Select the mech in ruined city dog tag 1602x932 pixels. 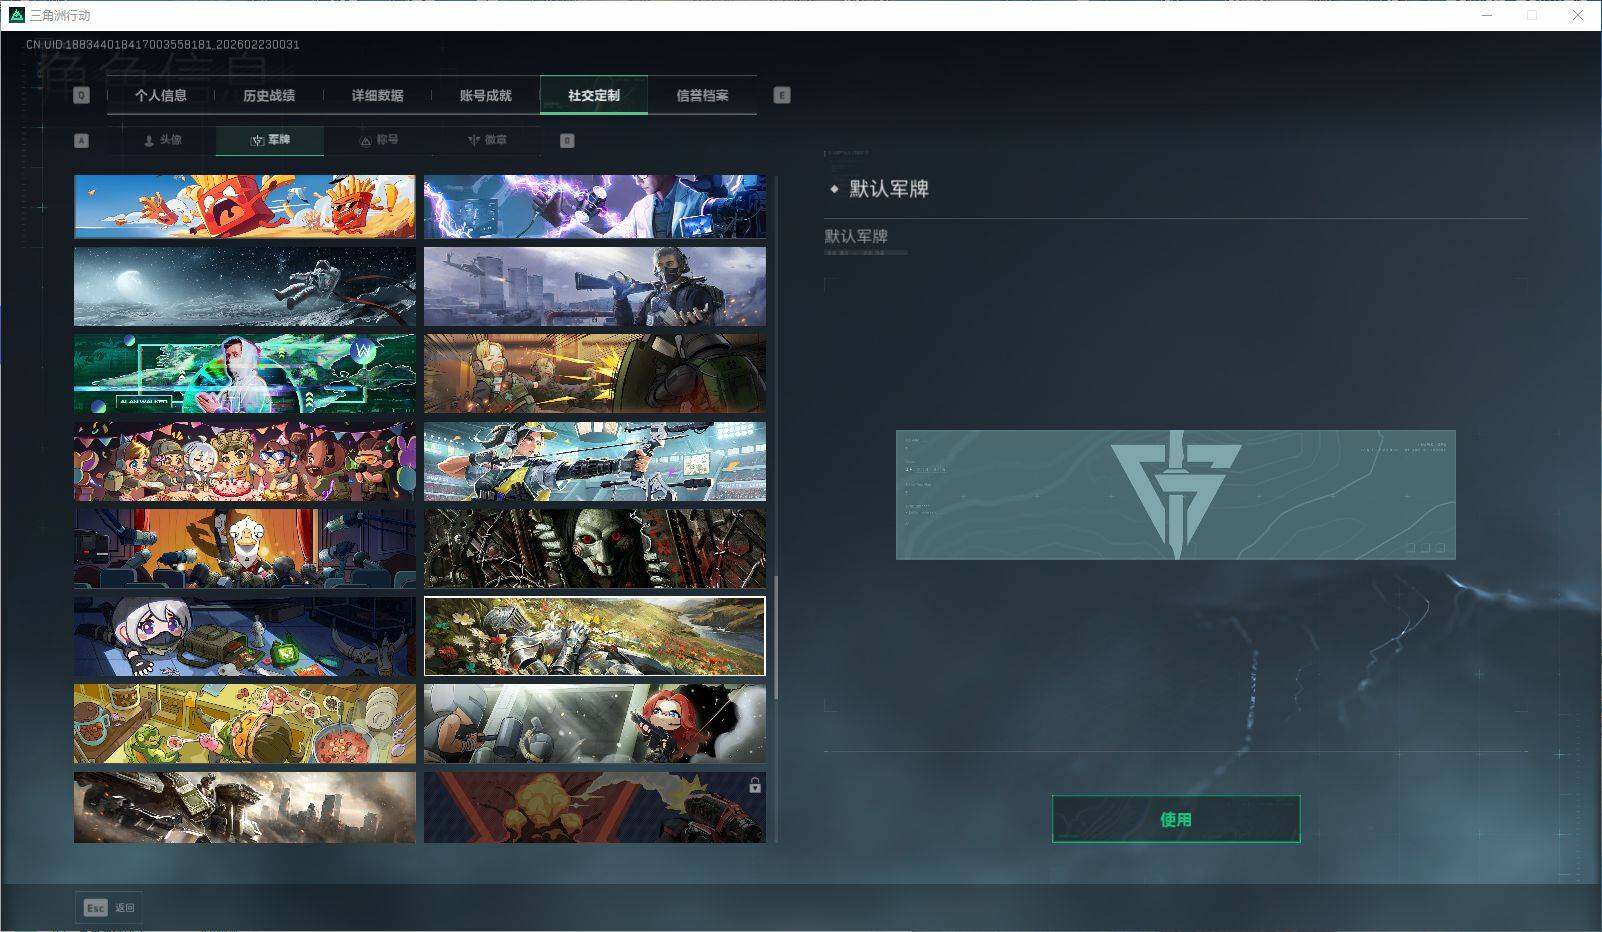(x=245, y=807)
